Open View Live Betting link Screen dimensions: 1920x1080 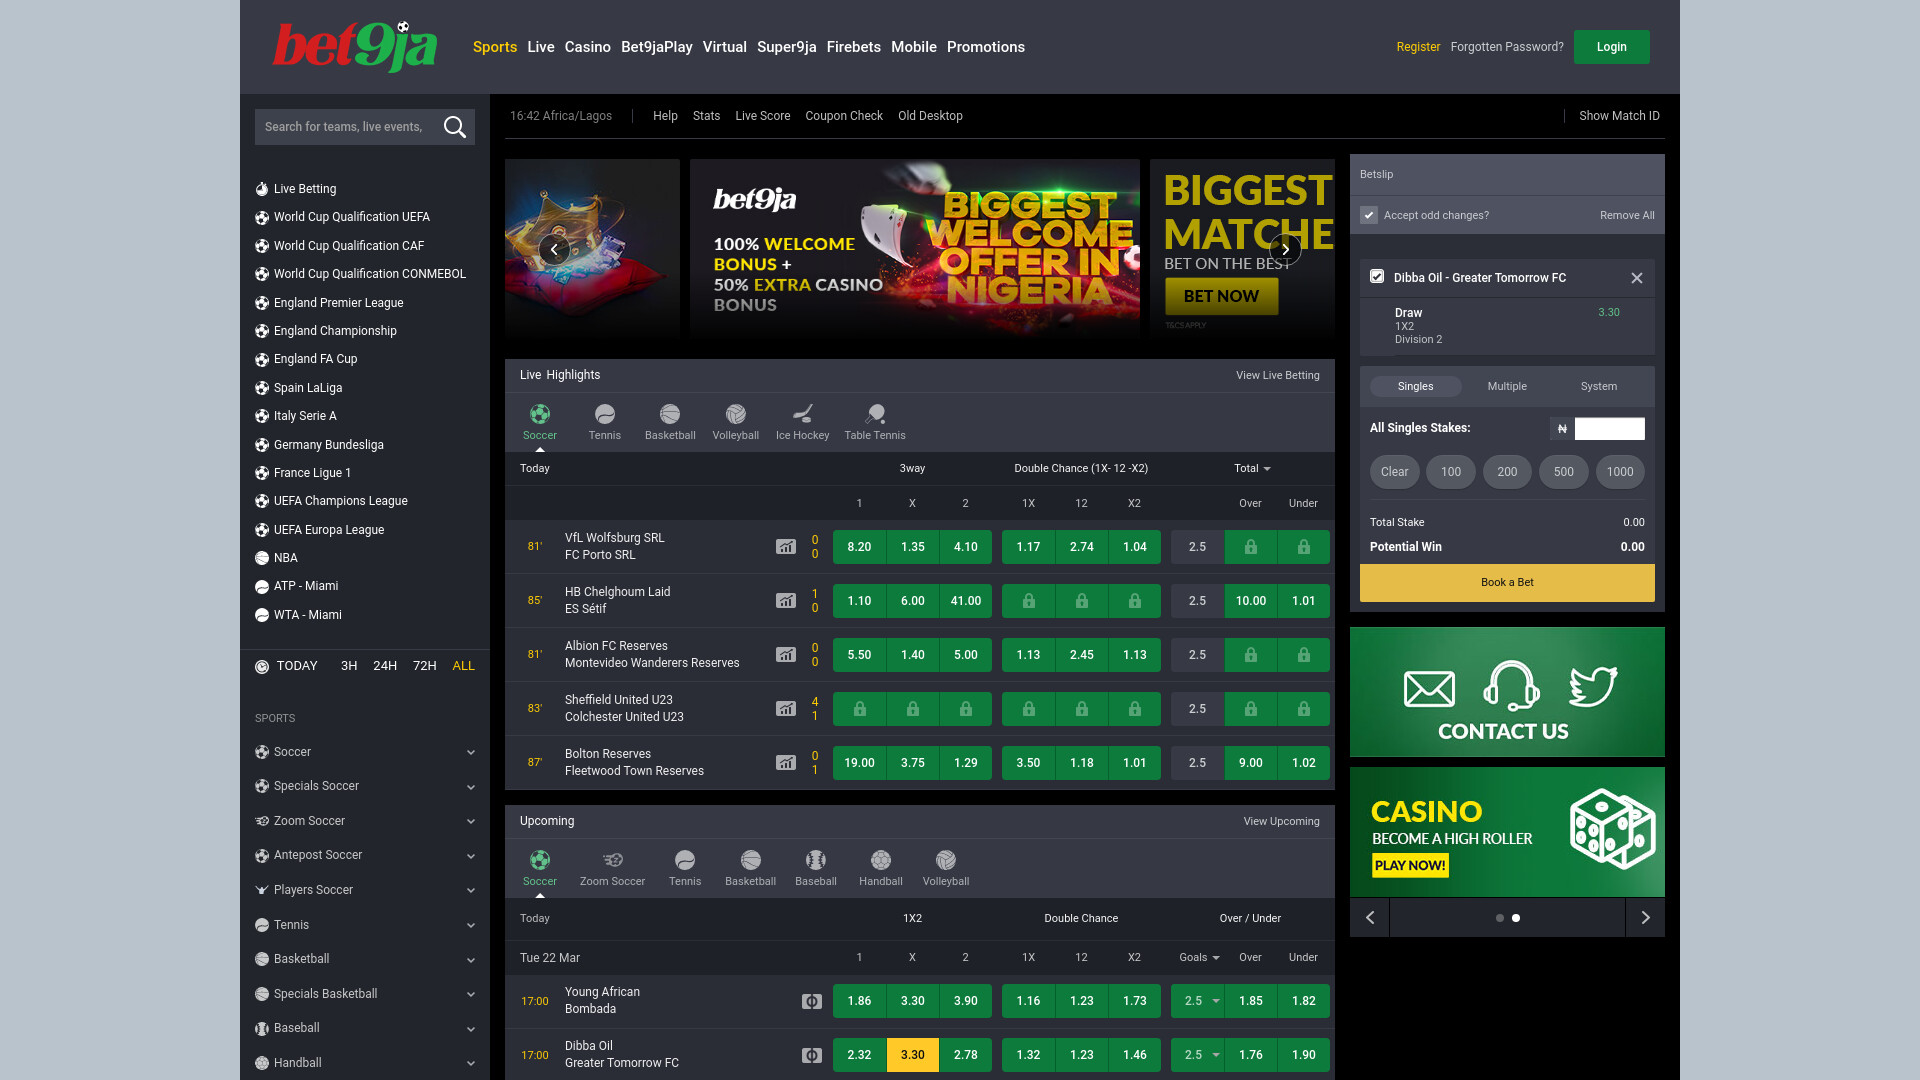[1278, 375]
